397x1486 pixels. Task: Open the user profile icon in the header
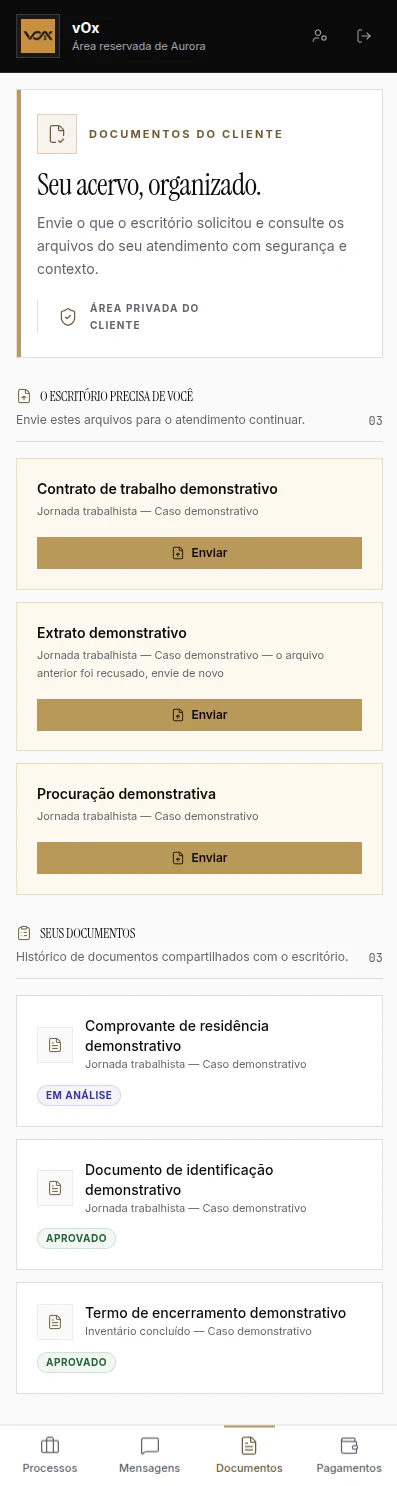[x=319, y=36]
